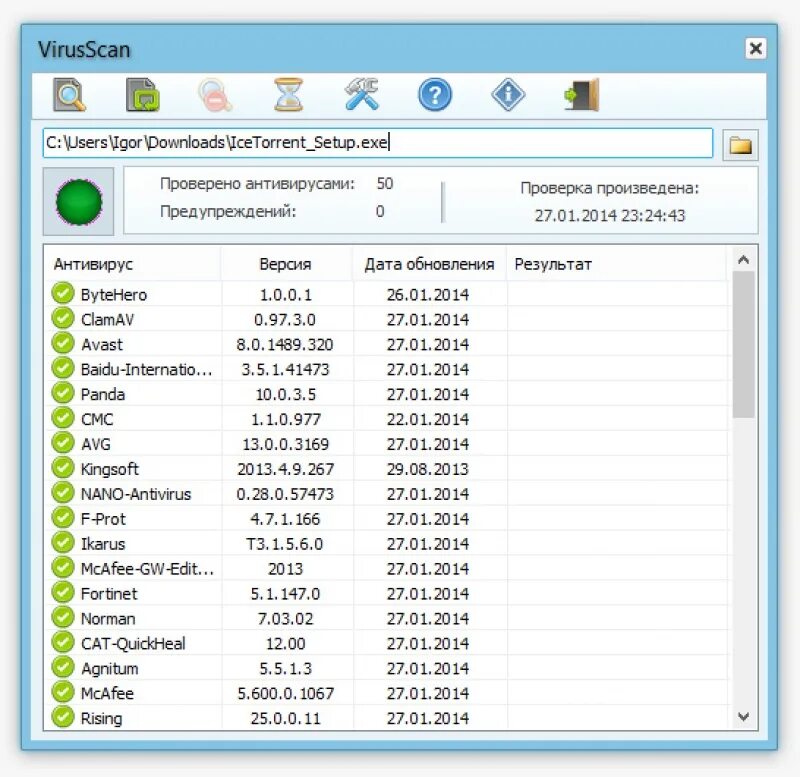The height and width of the screenshot is (777, 800).
Task: Close the VirusScan window
Action: (756, 48)
